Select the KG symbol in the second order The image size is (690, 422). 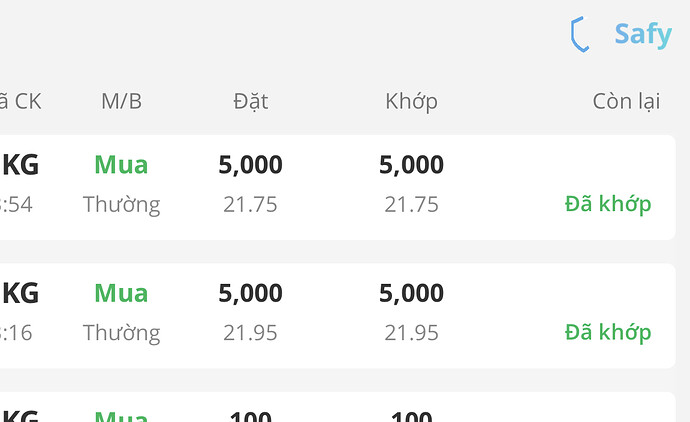(x=20, y=293)
